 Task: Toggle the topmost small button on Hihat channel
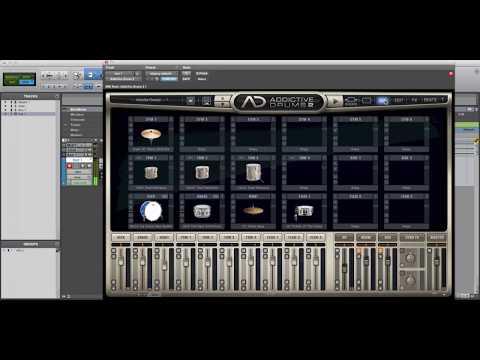157,250
